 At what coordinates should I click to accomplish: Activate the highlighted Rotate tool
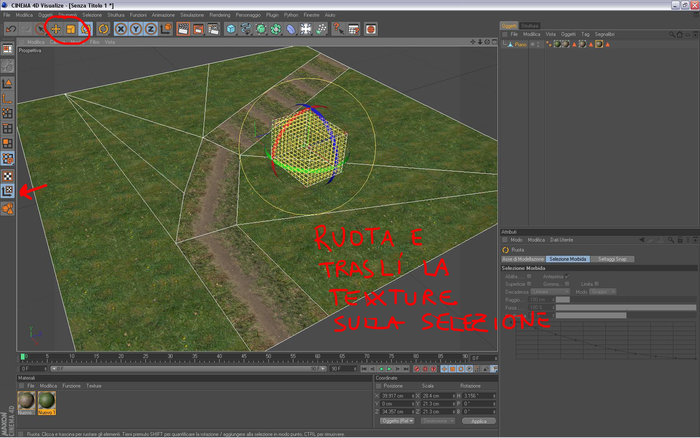click(85, 29)
